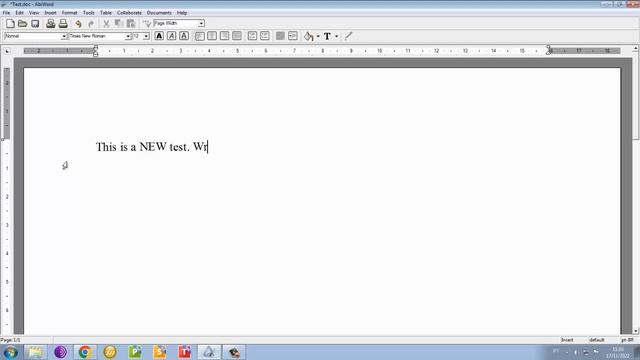Open the green P taskbar app
This screenshot has width=640, height=360.
(135, 352)
